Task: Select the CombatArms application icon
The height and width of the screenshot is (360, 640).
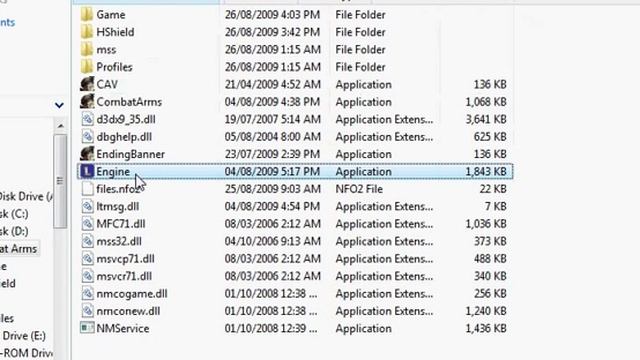Action: [87, 102]
